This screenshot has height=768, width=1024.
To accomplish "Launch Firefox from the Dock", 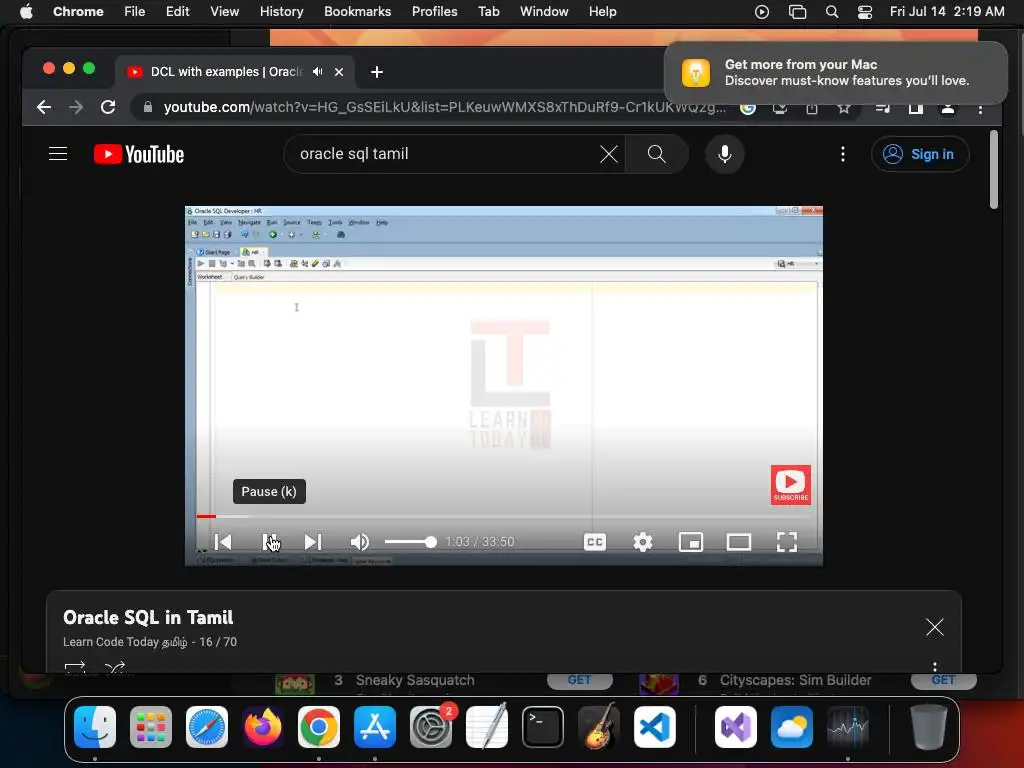I will click(x=263, y=727).
